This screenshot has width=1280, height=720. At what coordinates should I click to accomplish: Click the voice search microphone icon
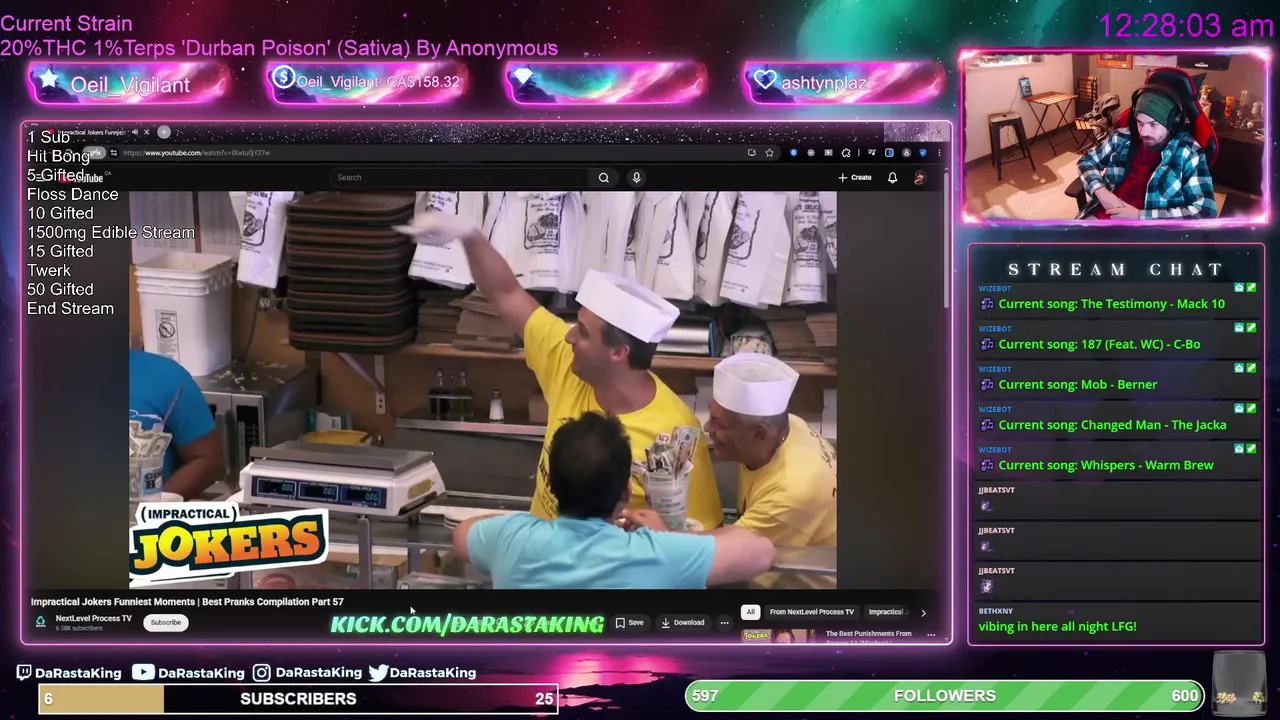pyautogui.click(x=636, y=178)
